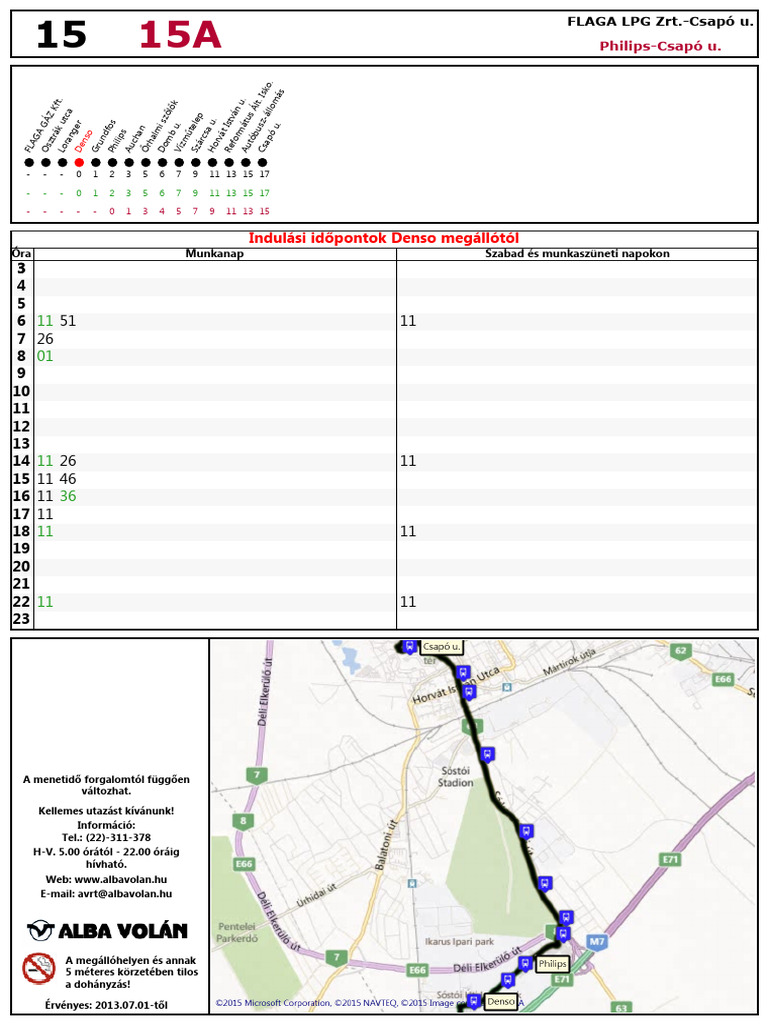The width and height of the screenshot is (768, 1024).
Task: Click the route number 15 heading
Action: [61, 35]
